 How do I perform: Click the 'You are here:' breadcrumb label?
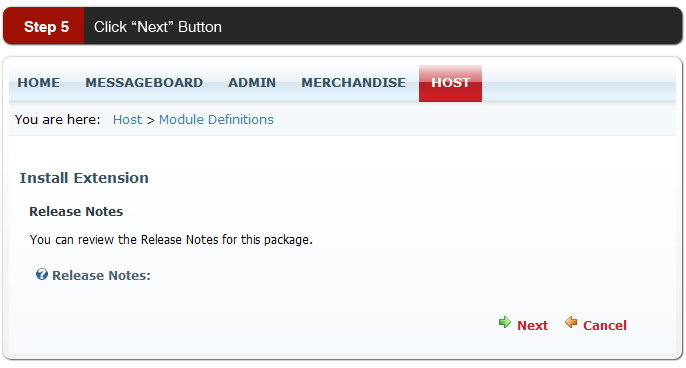point(57,119)
